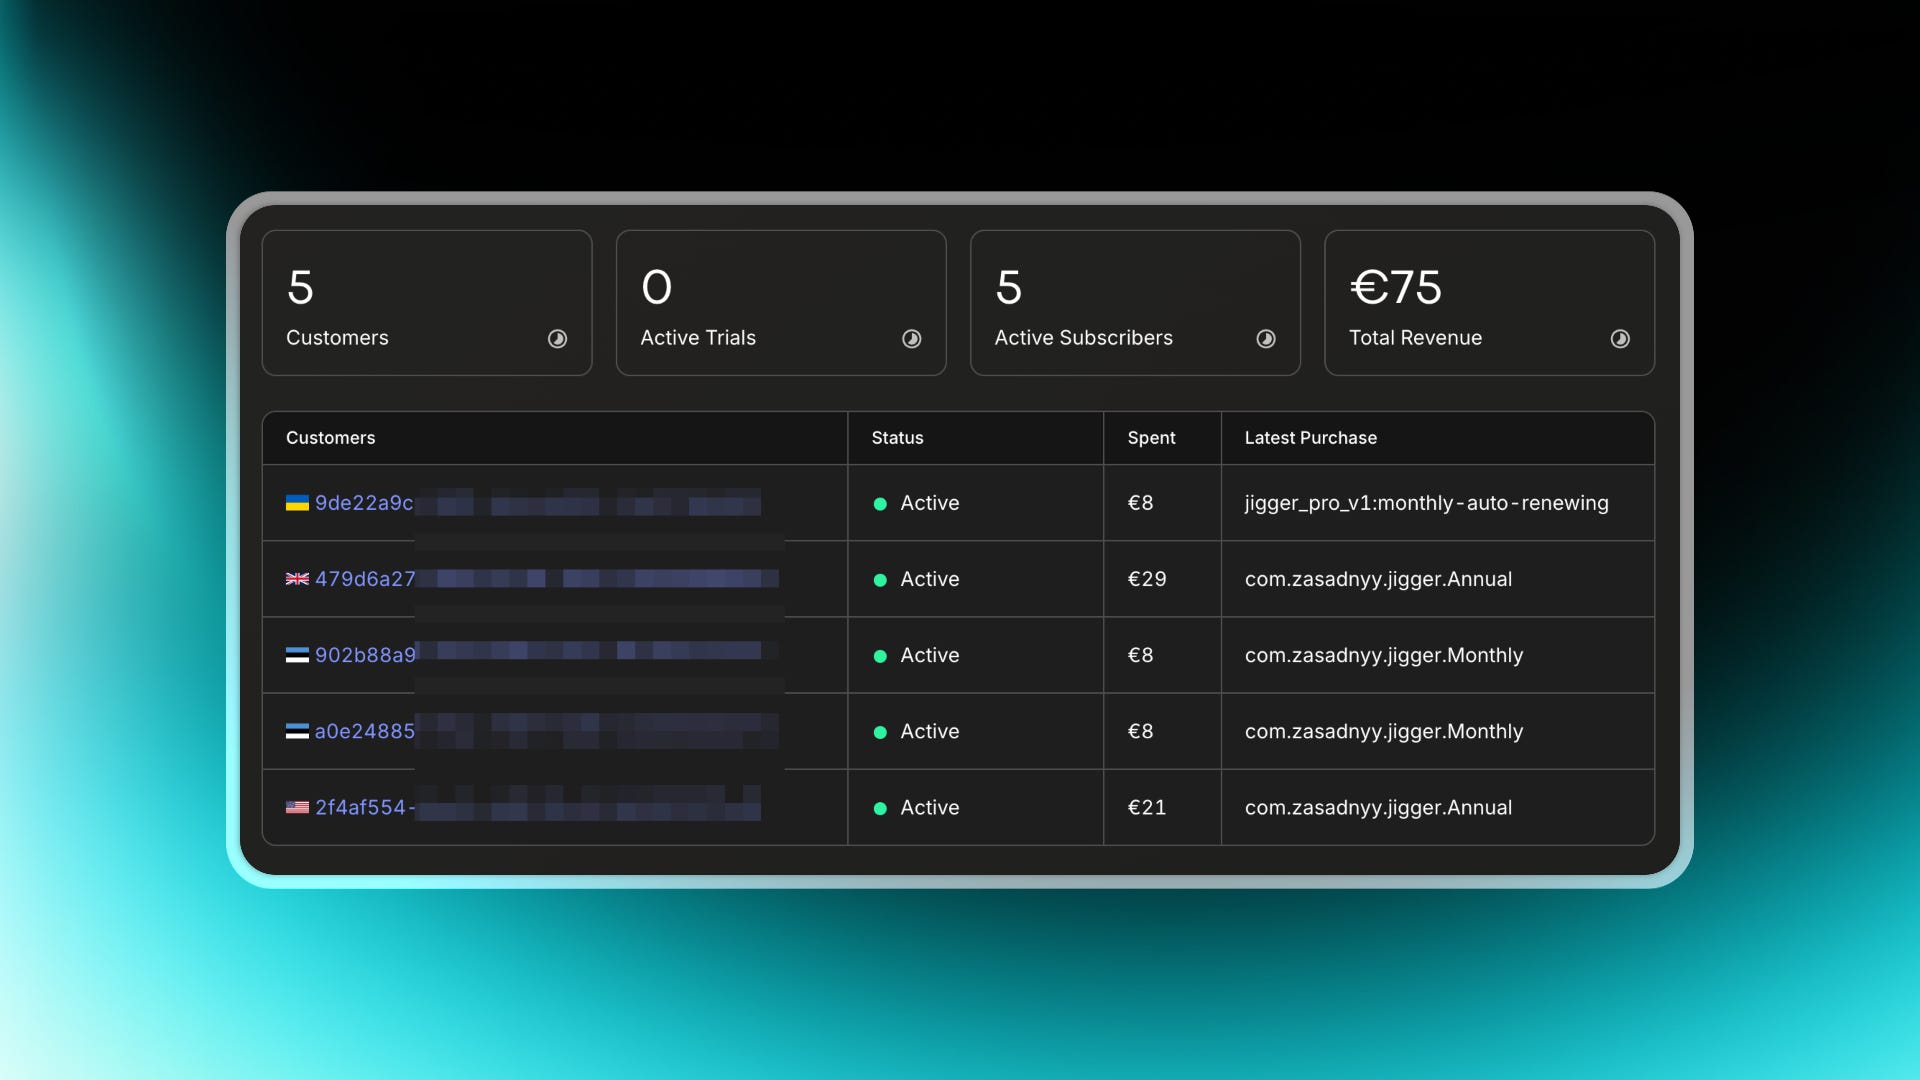Open customer 902b88a9 link

coord(365,655)
